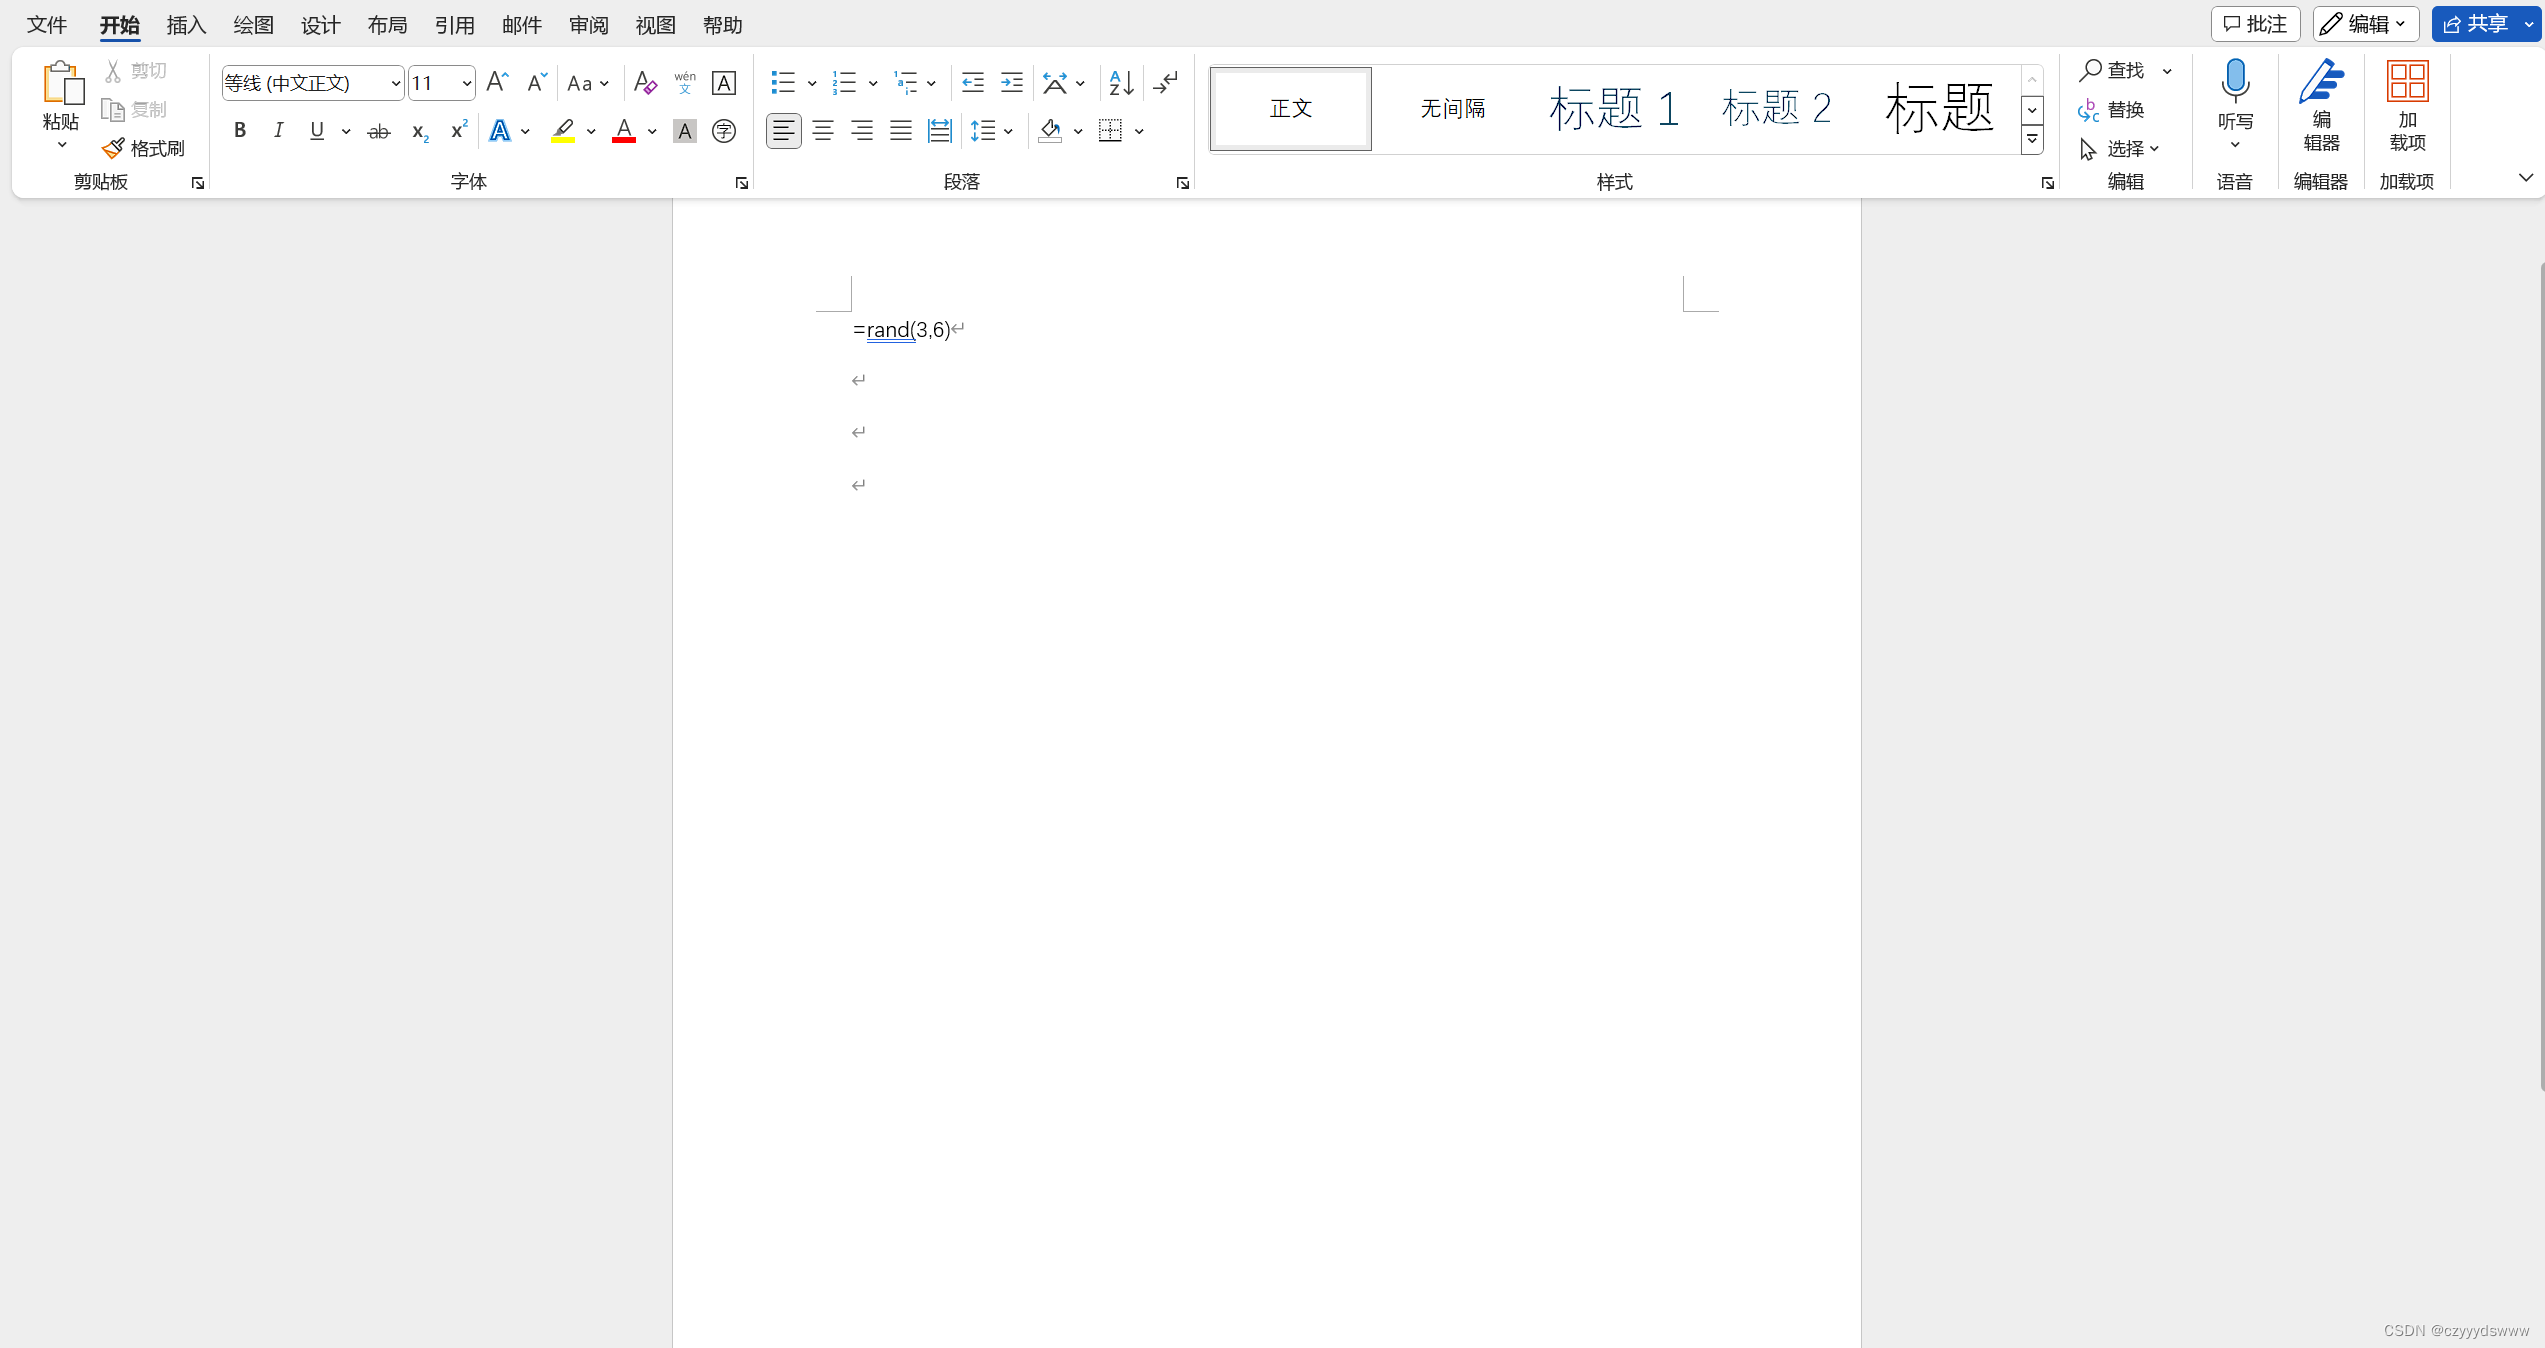This screenshot has width=2545, height=1348.
Task: Click the Format Painter brush icon
Action: pos(114,148)
